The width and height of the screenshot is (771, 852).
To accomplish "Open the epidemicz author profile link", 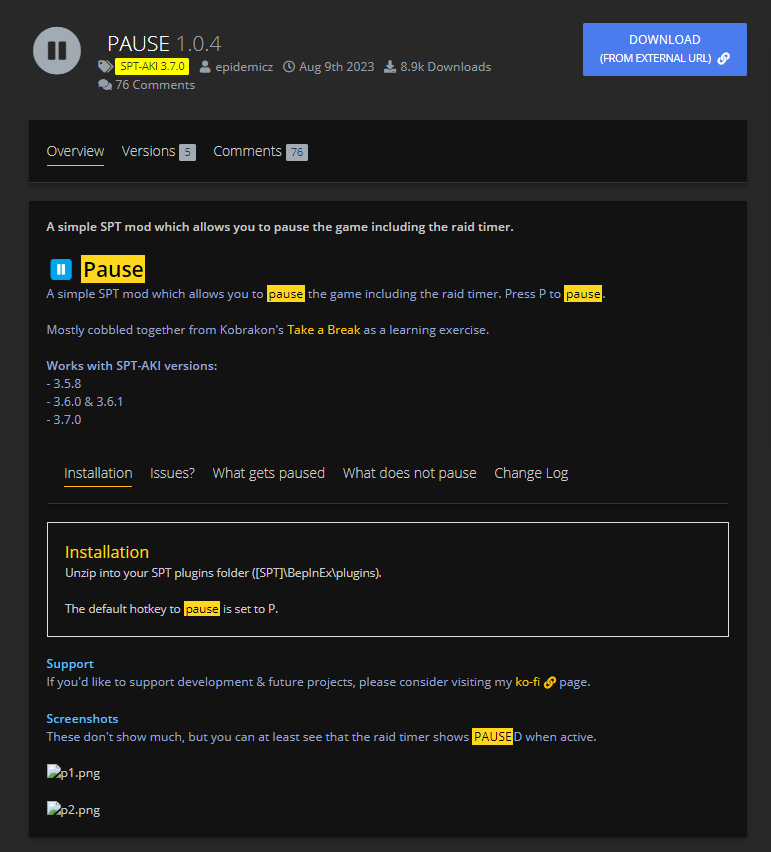I will pos(244,67).
